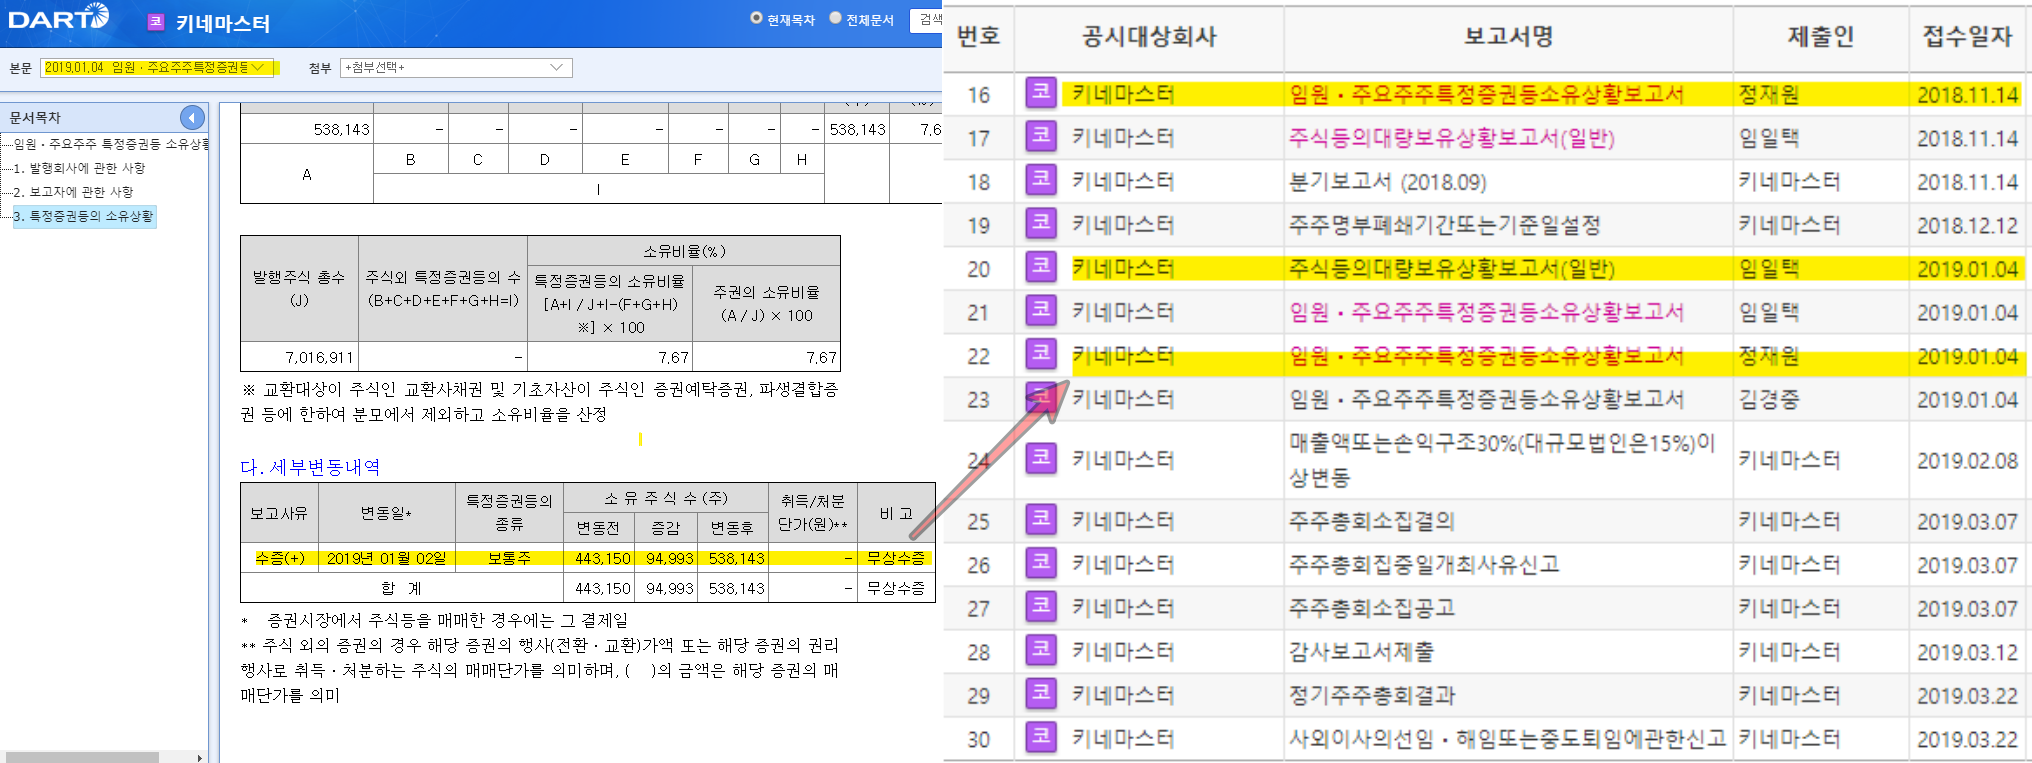This screenshot has height=763, width=2032.
Task: Click the 코 icon beside 분기보고서 (2018.09)
Action: pyautogui.click(x=1041, y=181)
